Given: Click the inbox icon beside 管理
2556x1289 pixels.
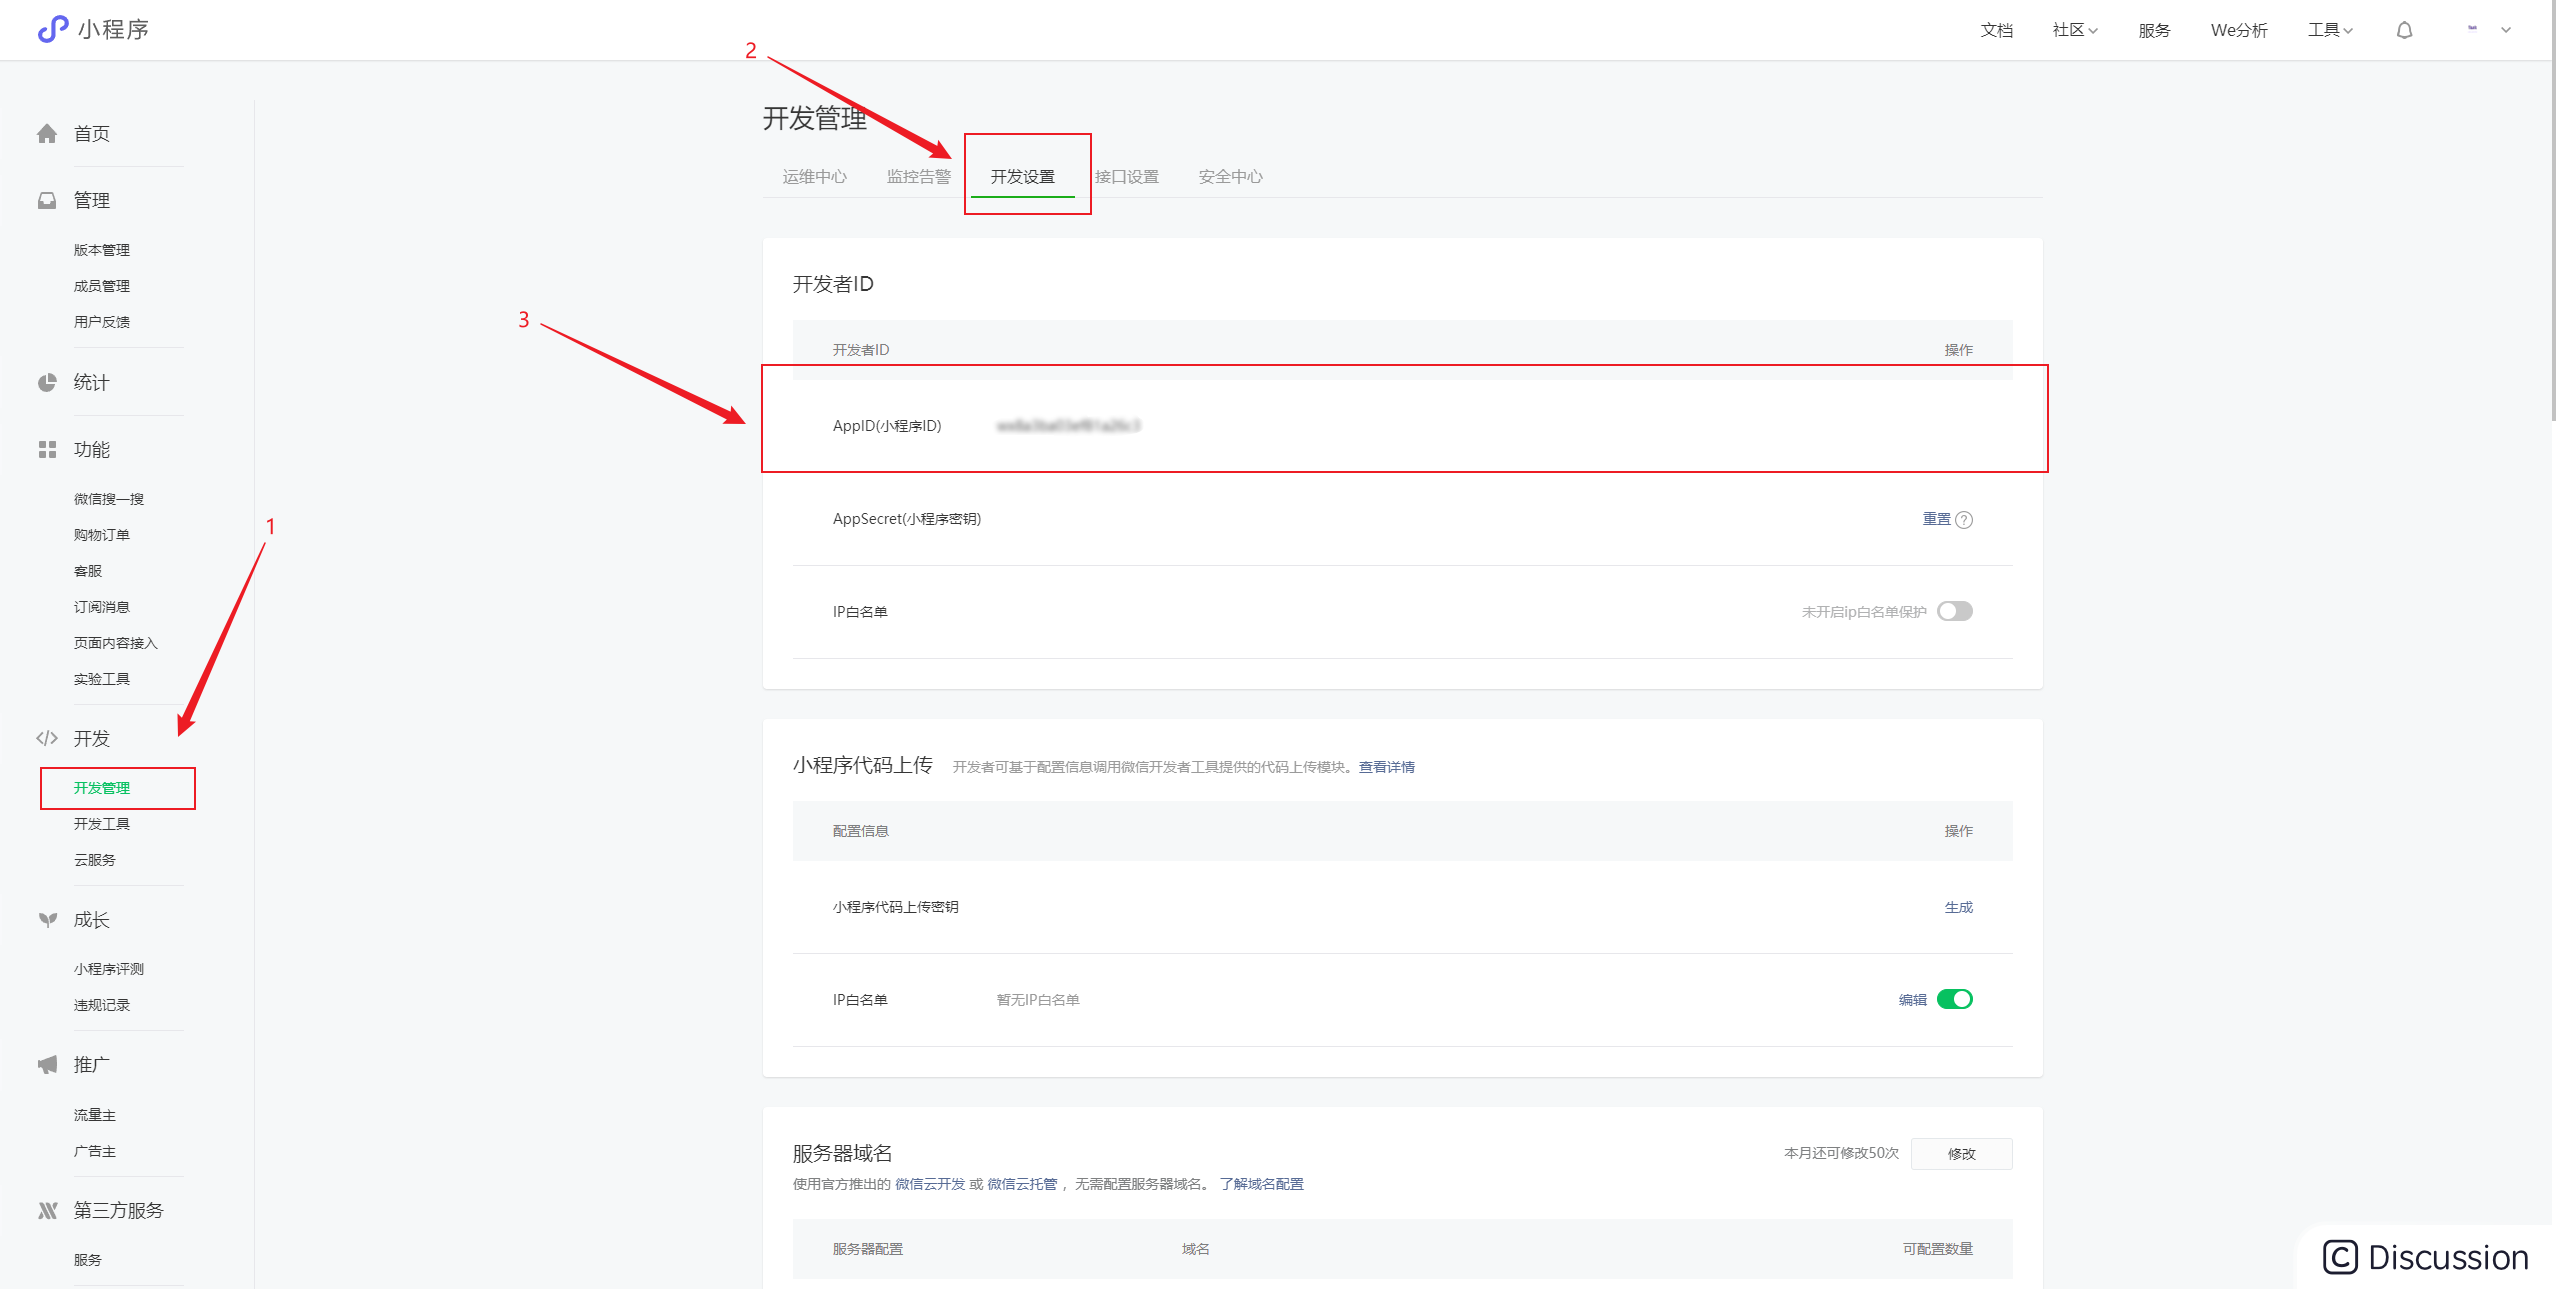Looking at the screenshot, I should (47, 201).
